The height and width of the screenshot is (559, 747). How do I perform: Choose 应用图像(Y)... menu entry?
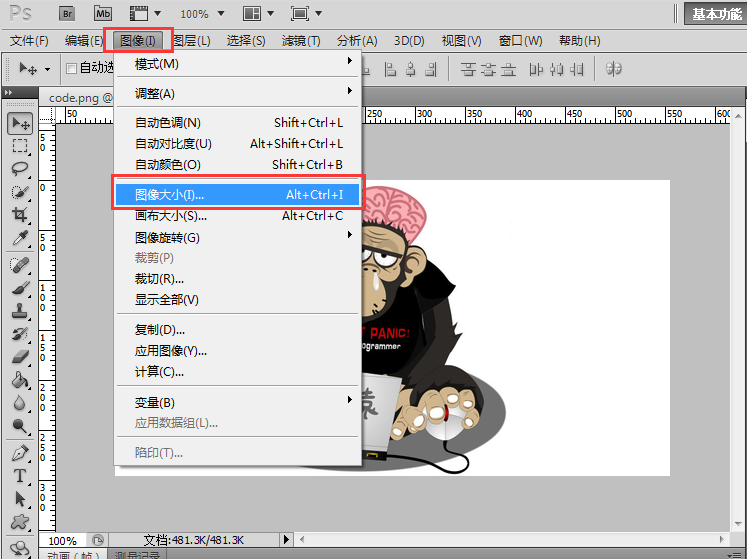(237, 351)
